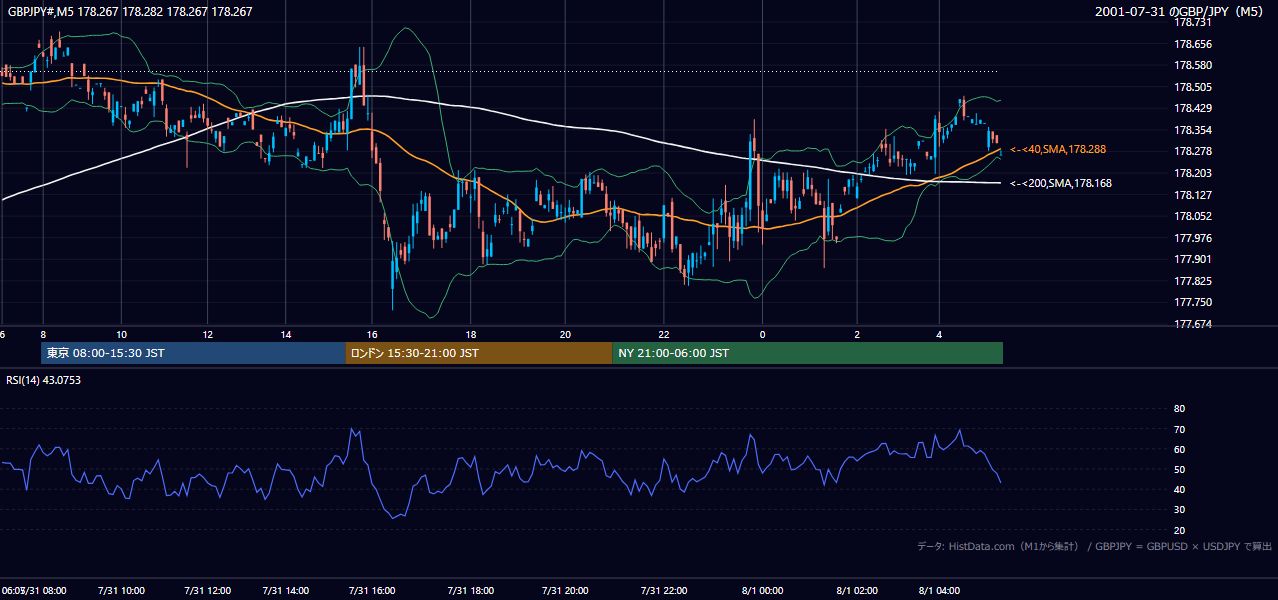
Task: Click the 177.750 price axis label
Action: click(1192, 302)
